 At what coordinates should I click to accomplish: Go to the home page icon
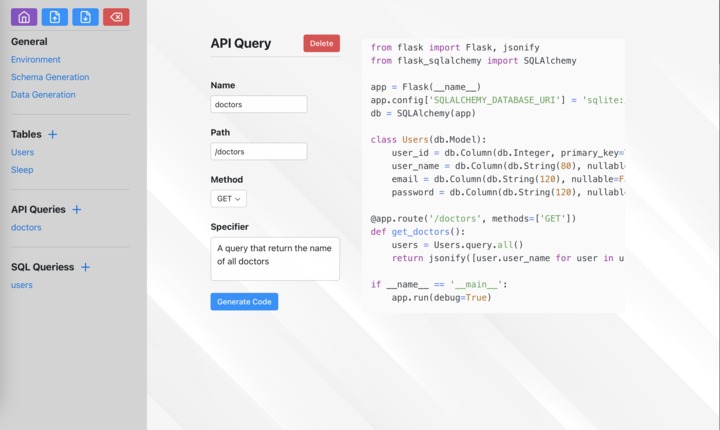pos(24,17)
